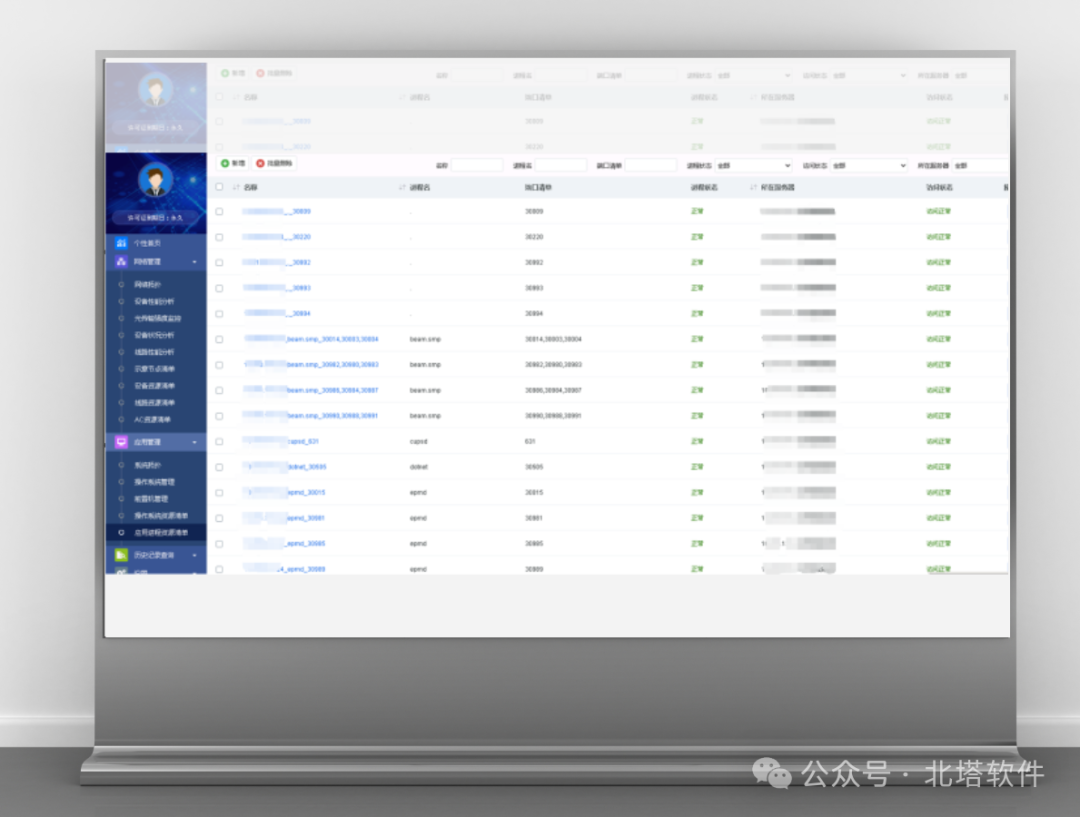Click the magenta monitor 应用管理 icon
The width and height of the screenshot is (1080, 817).
click(x=121, y=442)
